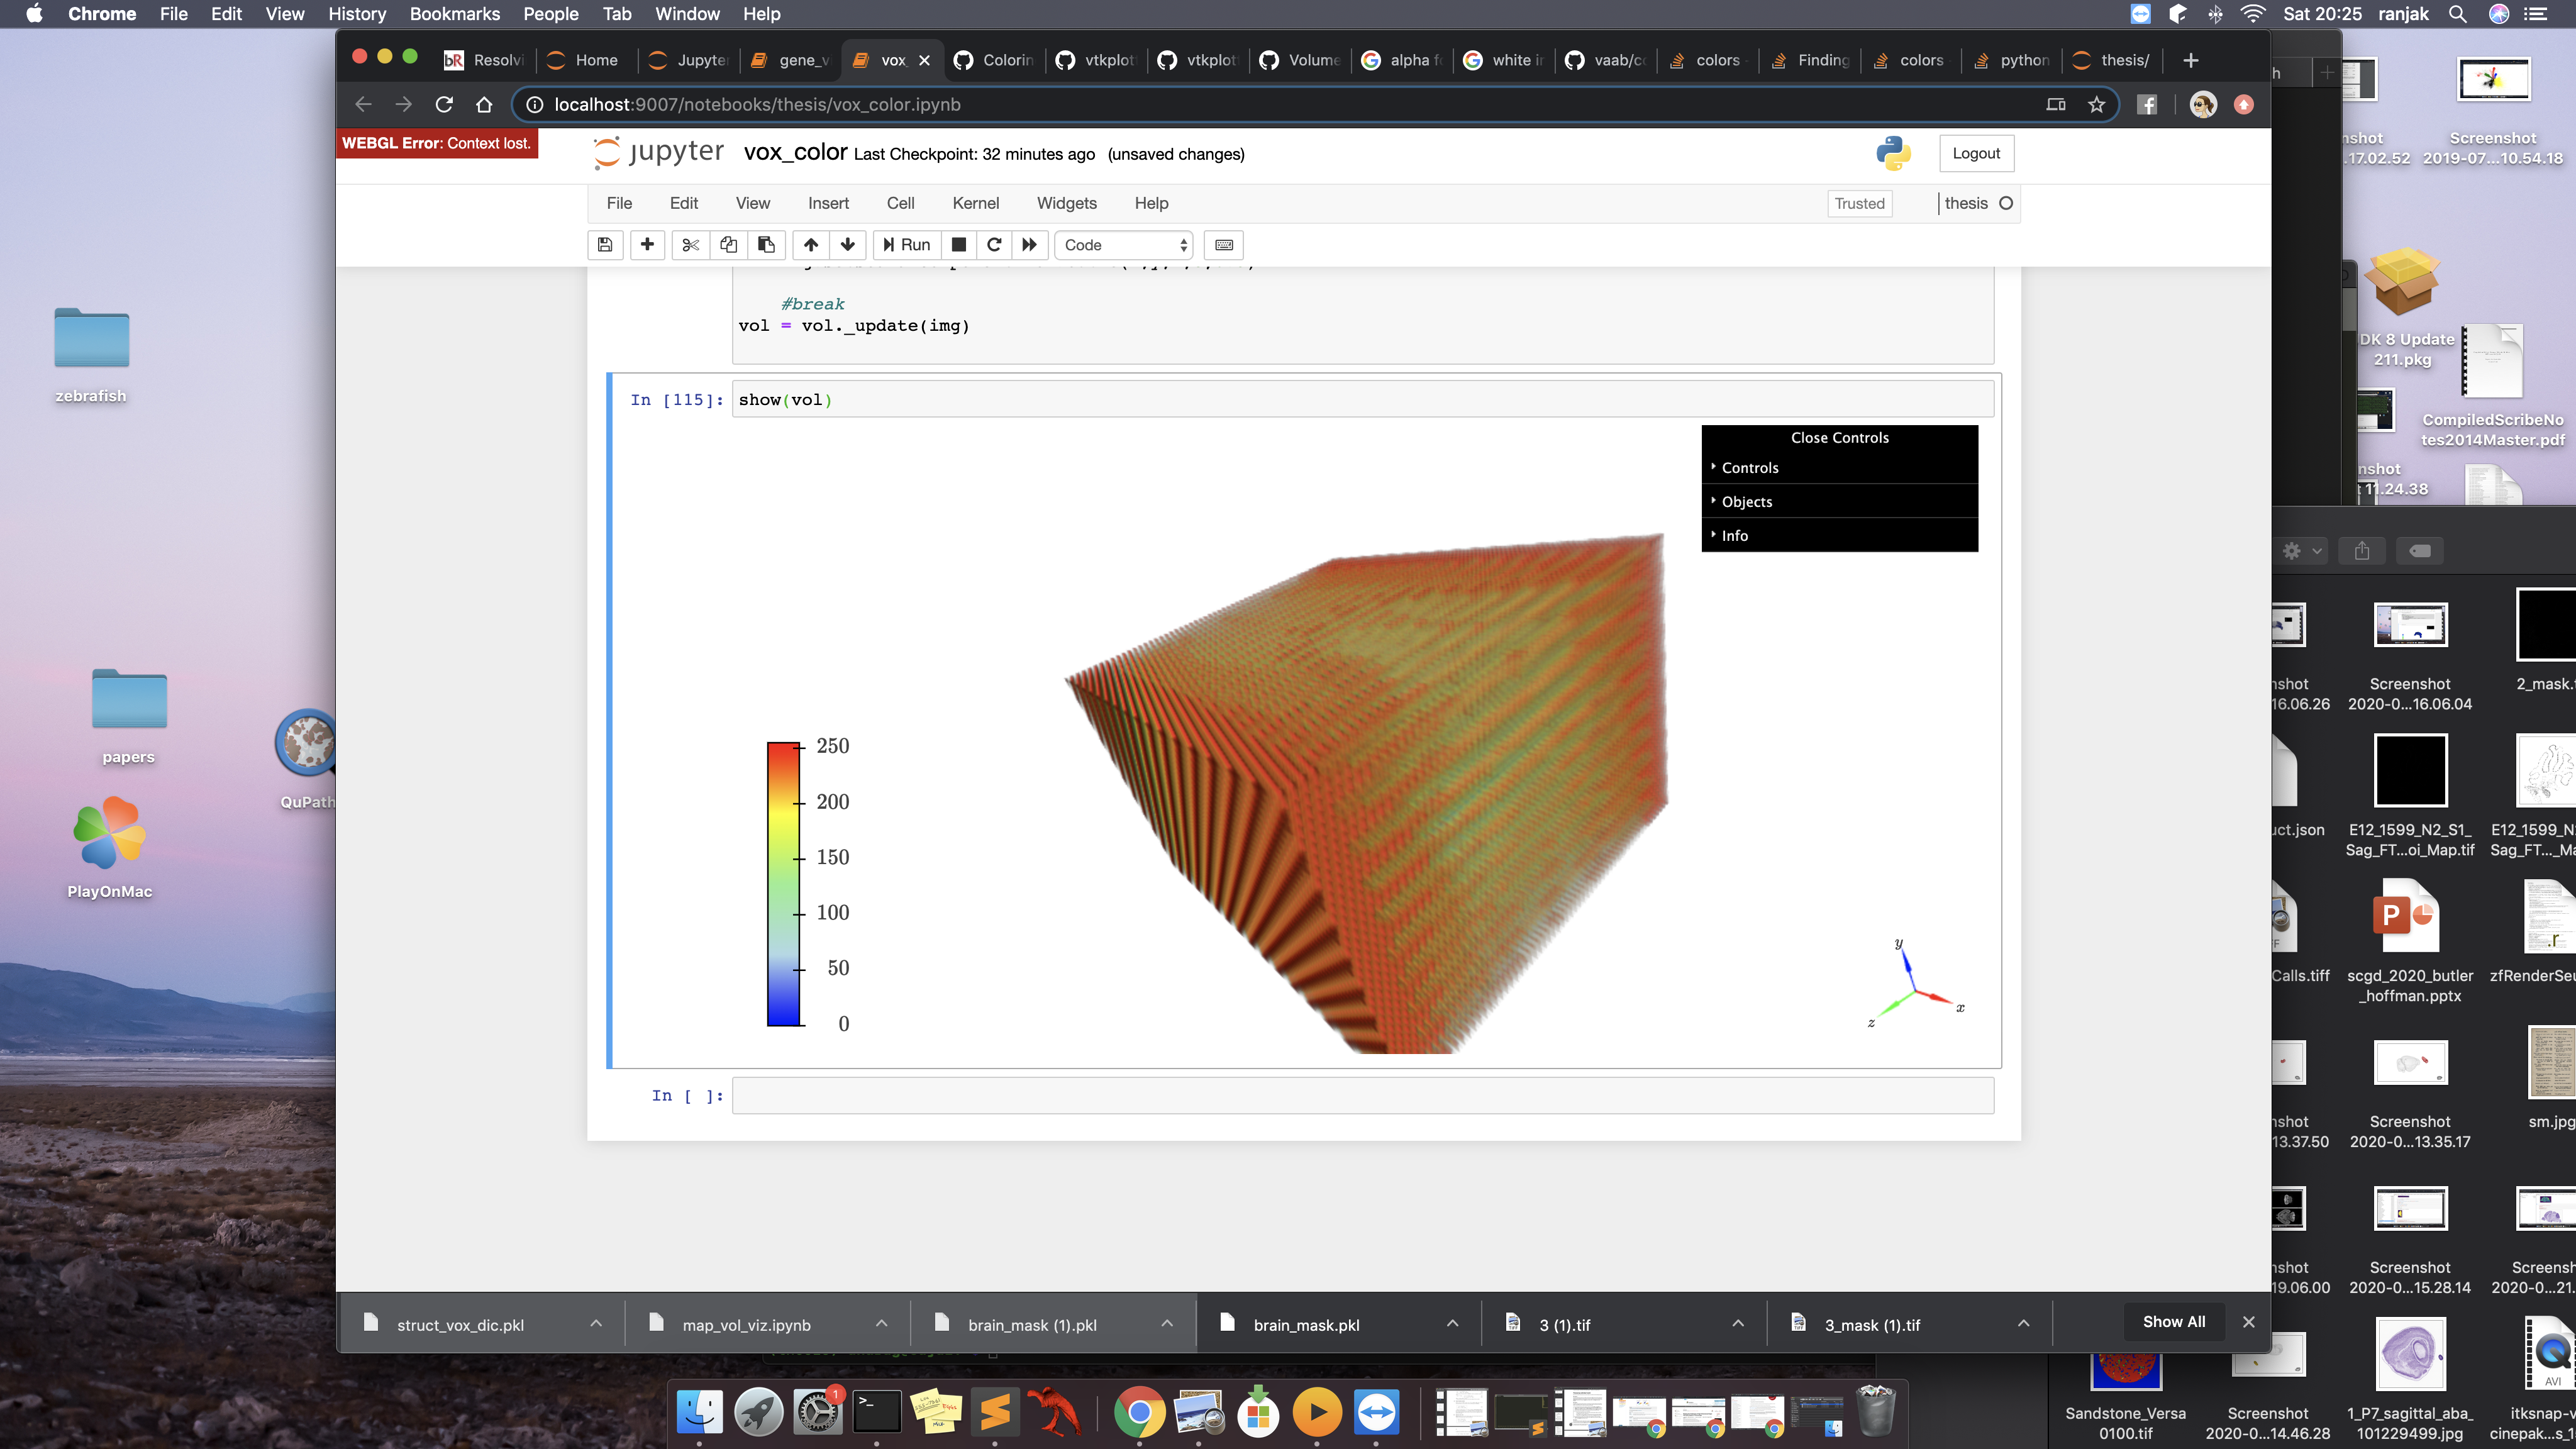
Task: Move selected cell up arrow
Action: point(811,245)
